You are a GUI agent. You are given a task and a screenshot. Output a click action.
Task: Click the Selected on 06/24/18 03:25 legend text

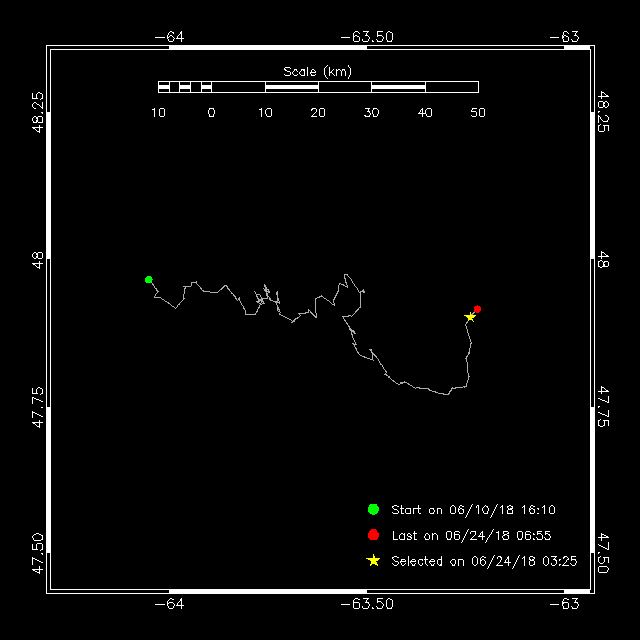[x=484, y=561]
